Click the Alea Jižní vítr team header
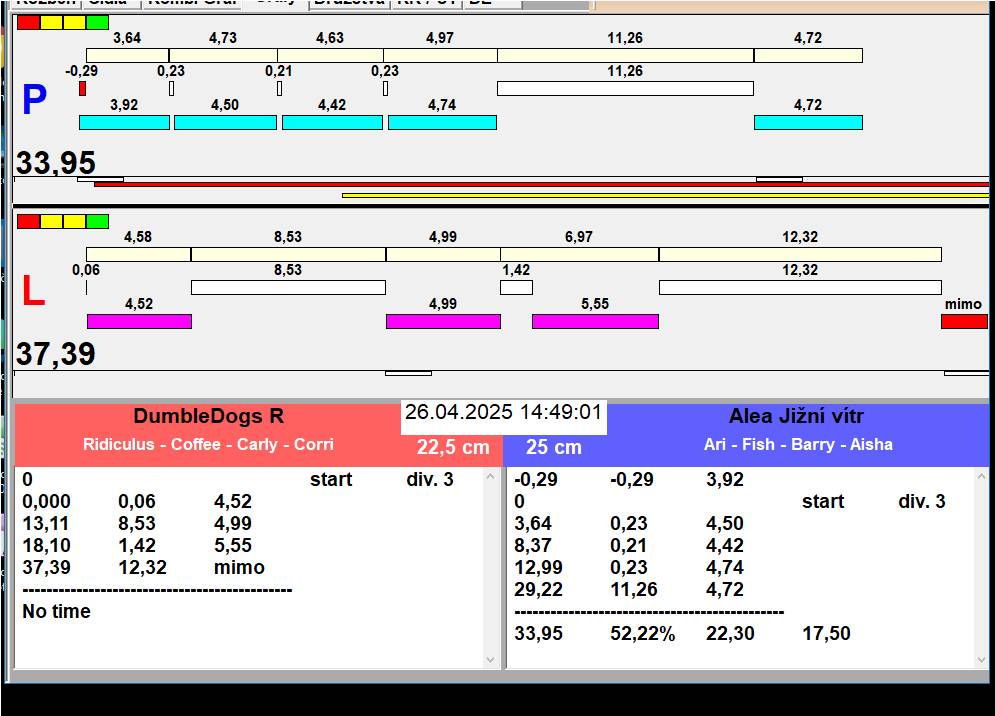The image size is (995, 716). (x=796, y=417)
